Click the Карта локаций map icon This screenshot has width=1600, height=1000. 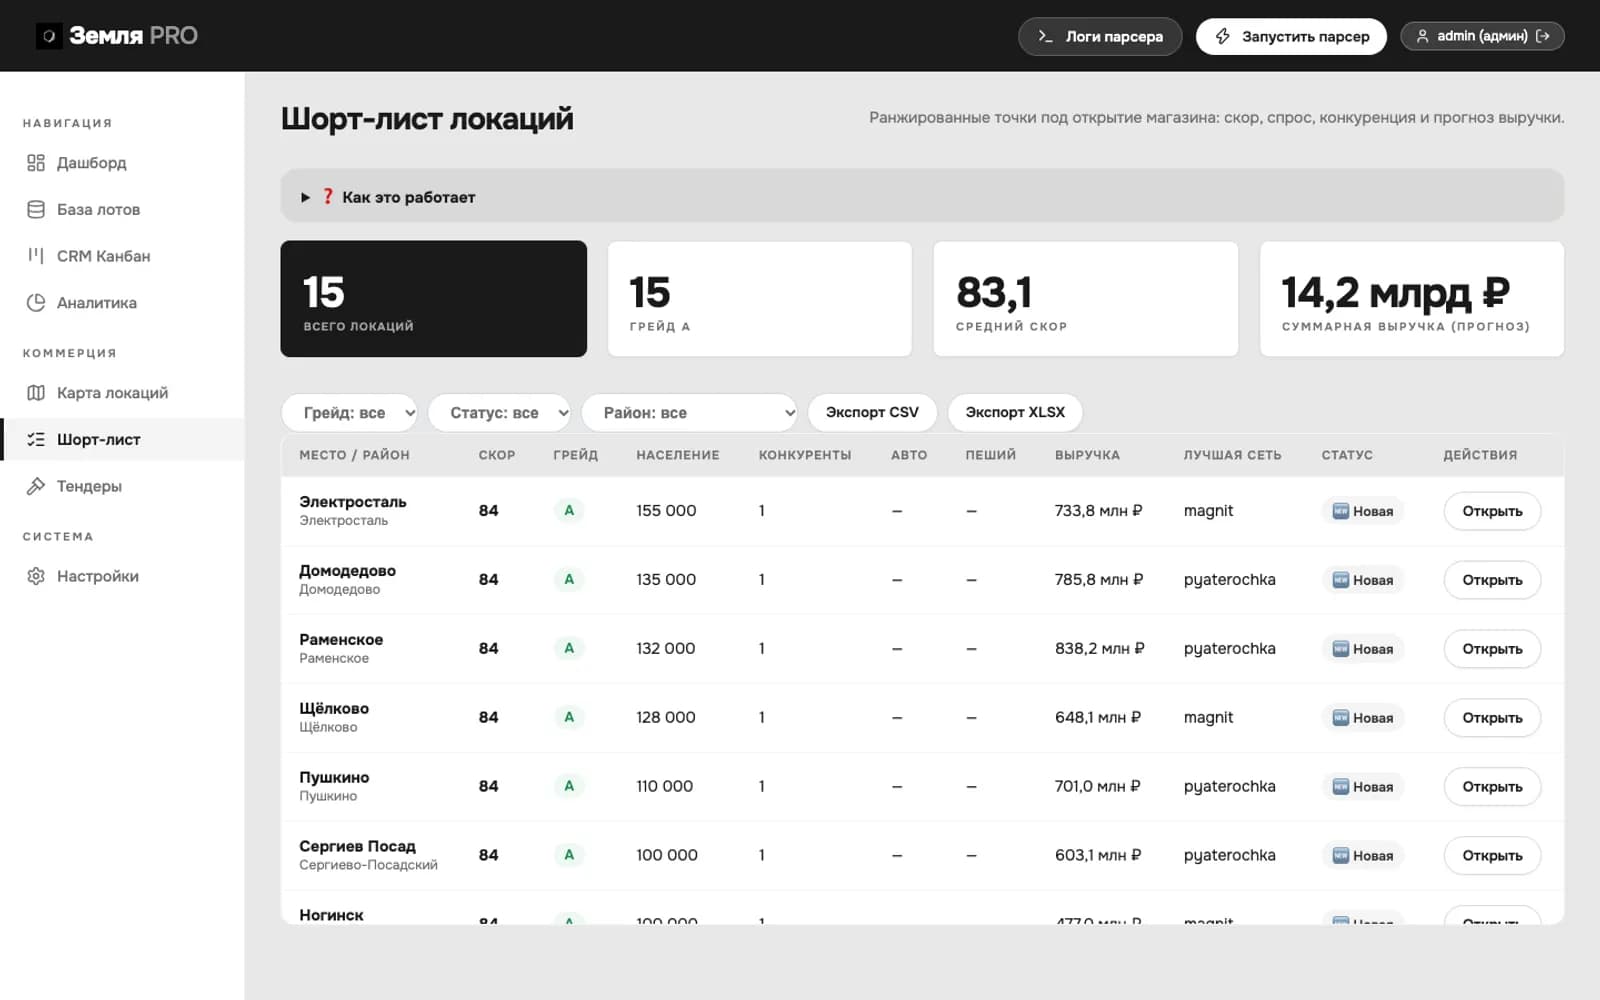[x=36, y=393]
